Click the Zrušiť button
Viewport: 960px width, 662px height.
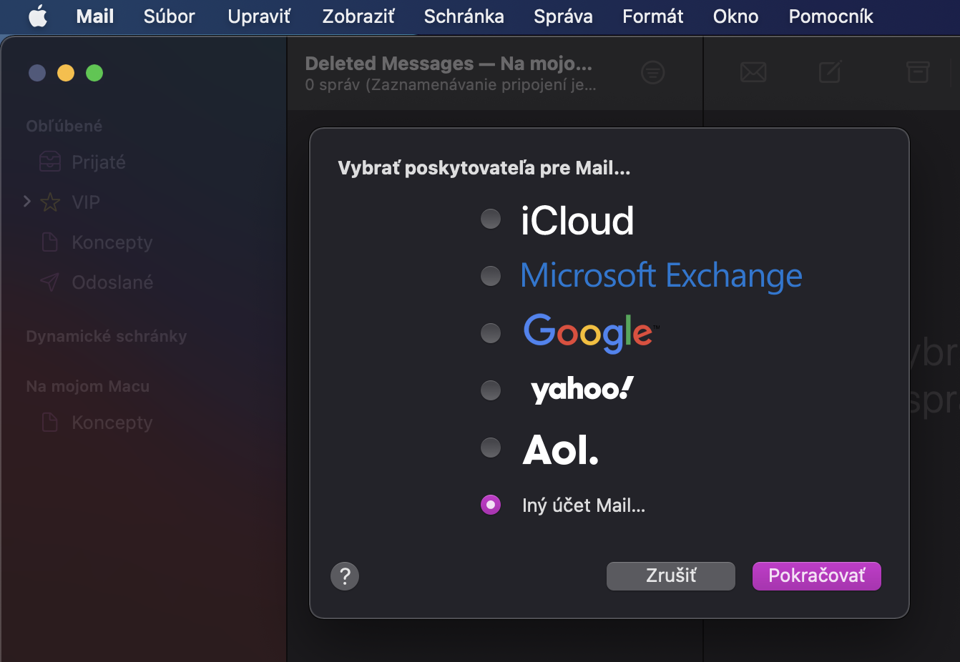[670, 576]
